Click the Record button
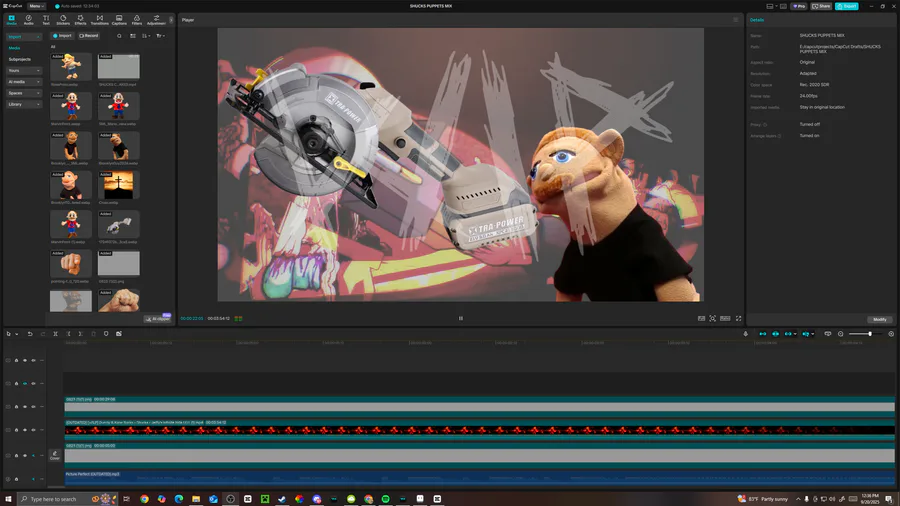 tap(88, 36)
